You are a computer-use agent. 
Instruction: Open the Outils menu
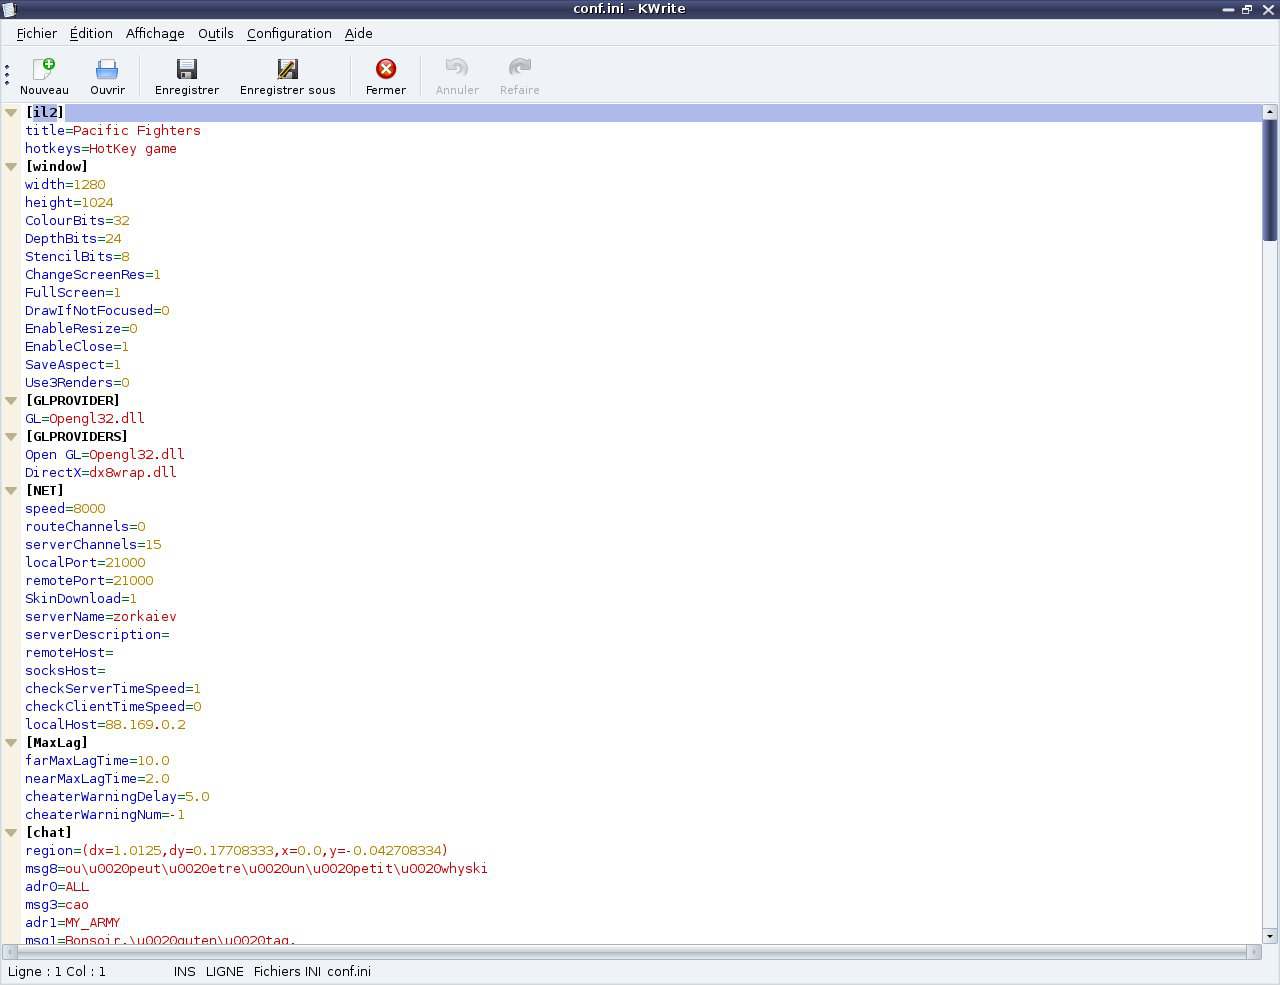[216, 33]
